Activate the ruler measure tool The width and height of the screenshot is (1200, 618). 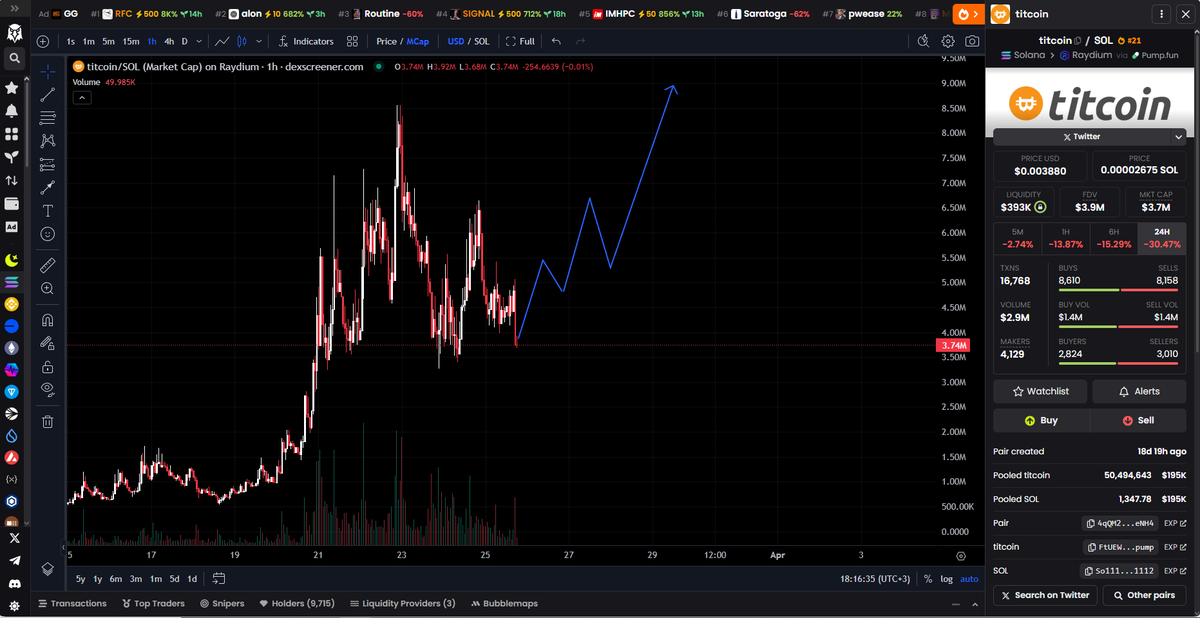[47, 265]
